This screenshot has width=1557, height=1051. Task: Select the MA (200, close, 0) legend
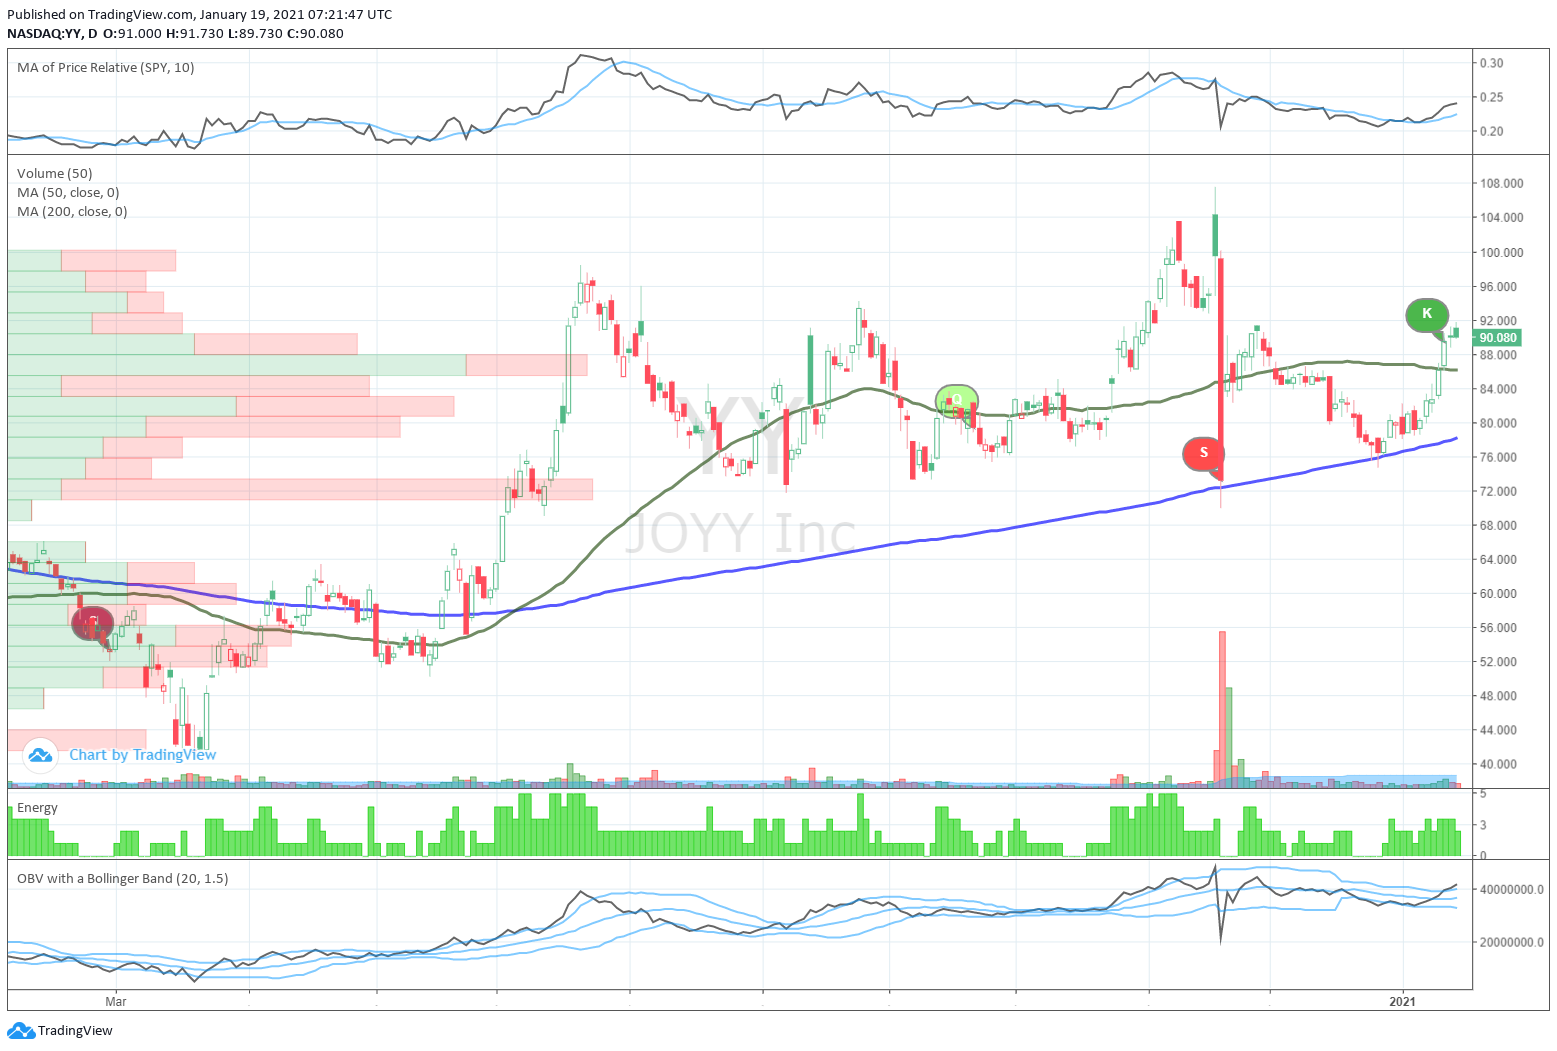click(72, 212)
